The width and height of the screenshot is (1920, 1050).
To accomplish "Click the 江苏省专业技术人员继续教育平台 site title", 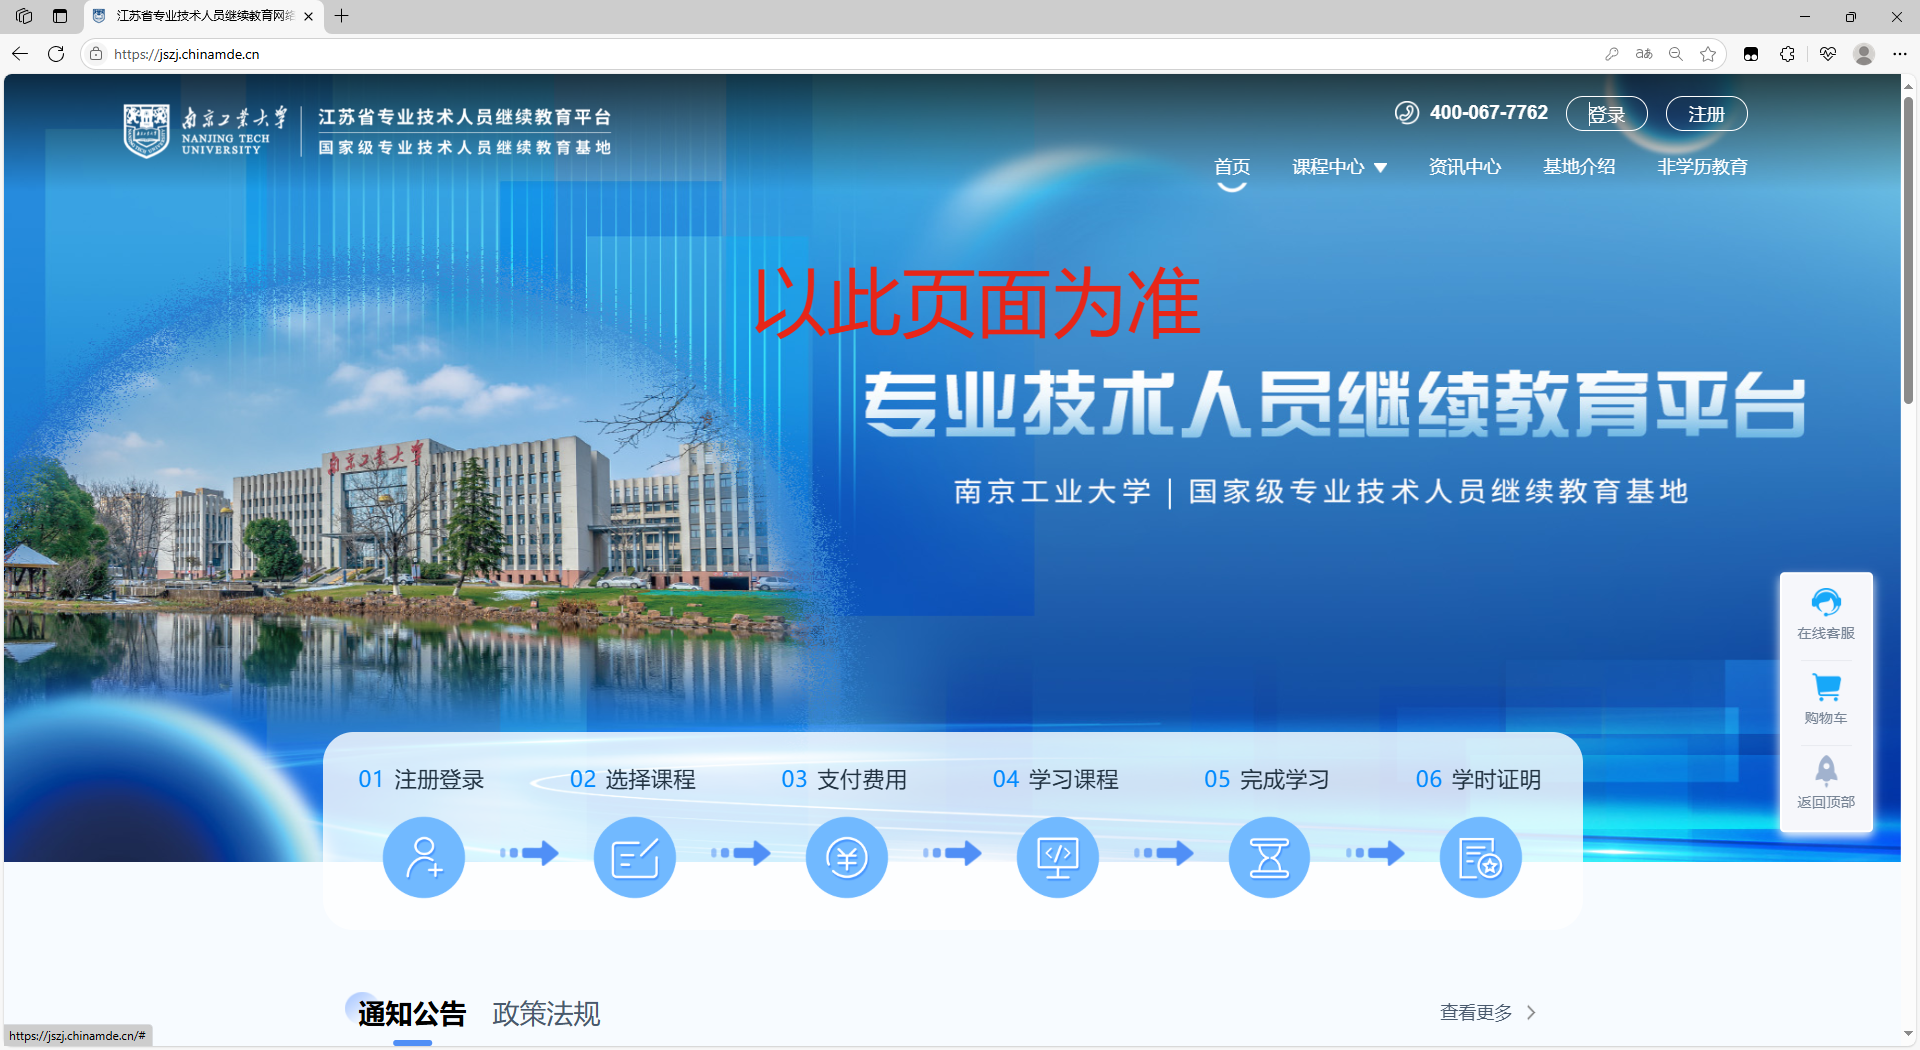I will [465, 117].
